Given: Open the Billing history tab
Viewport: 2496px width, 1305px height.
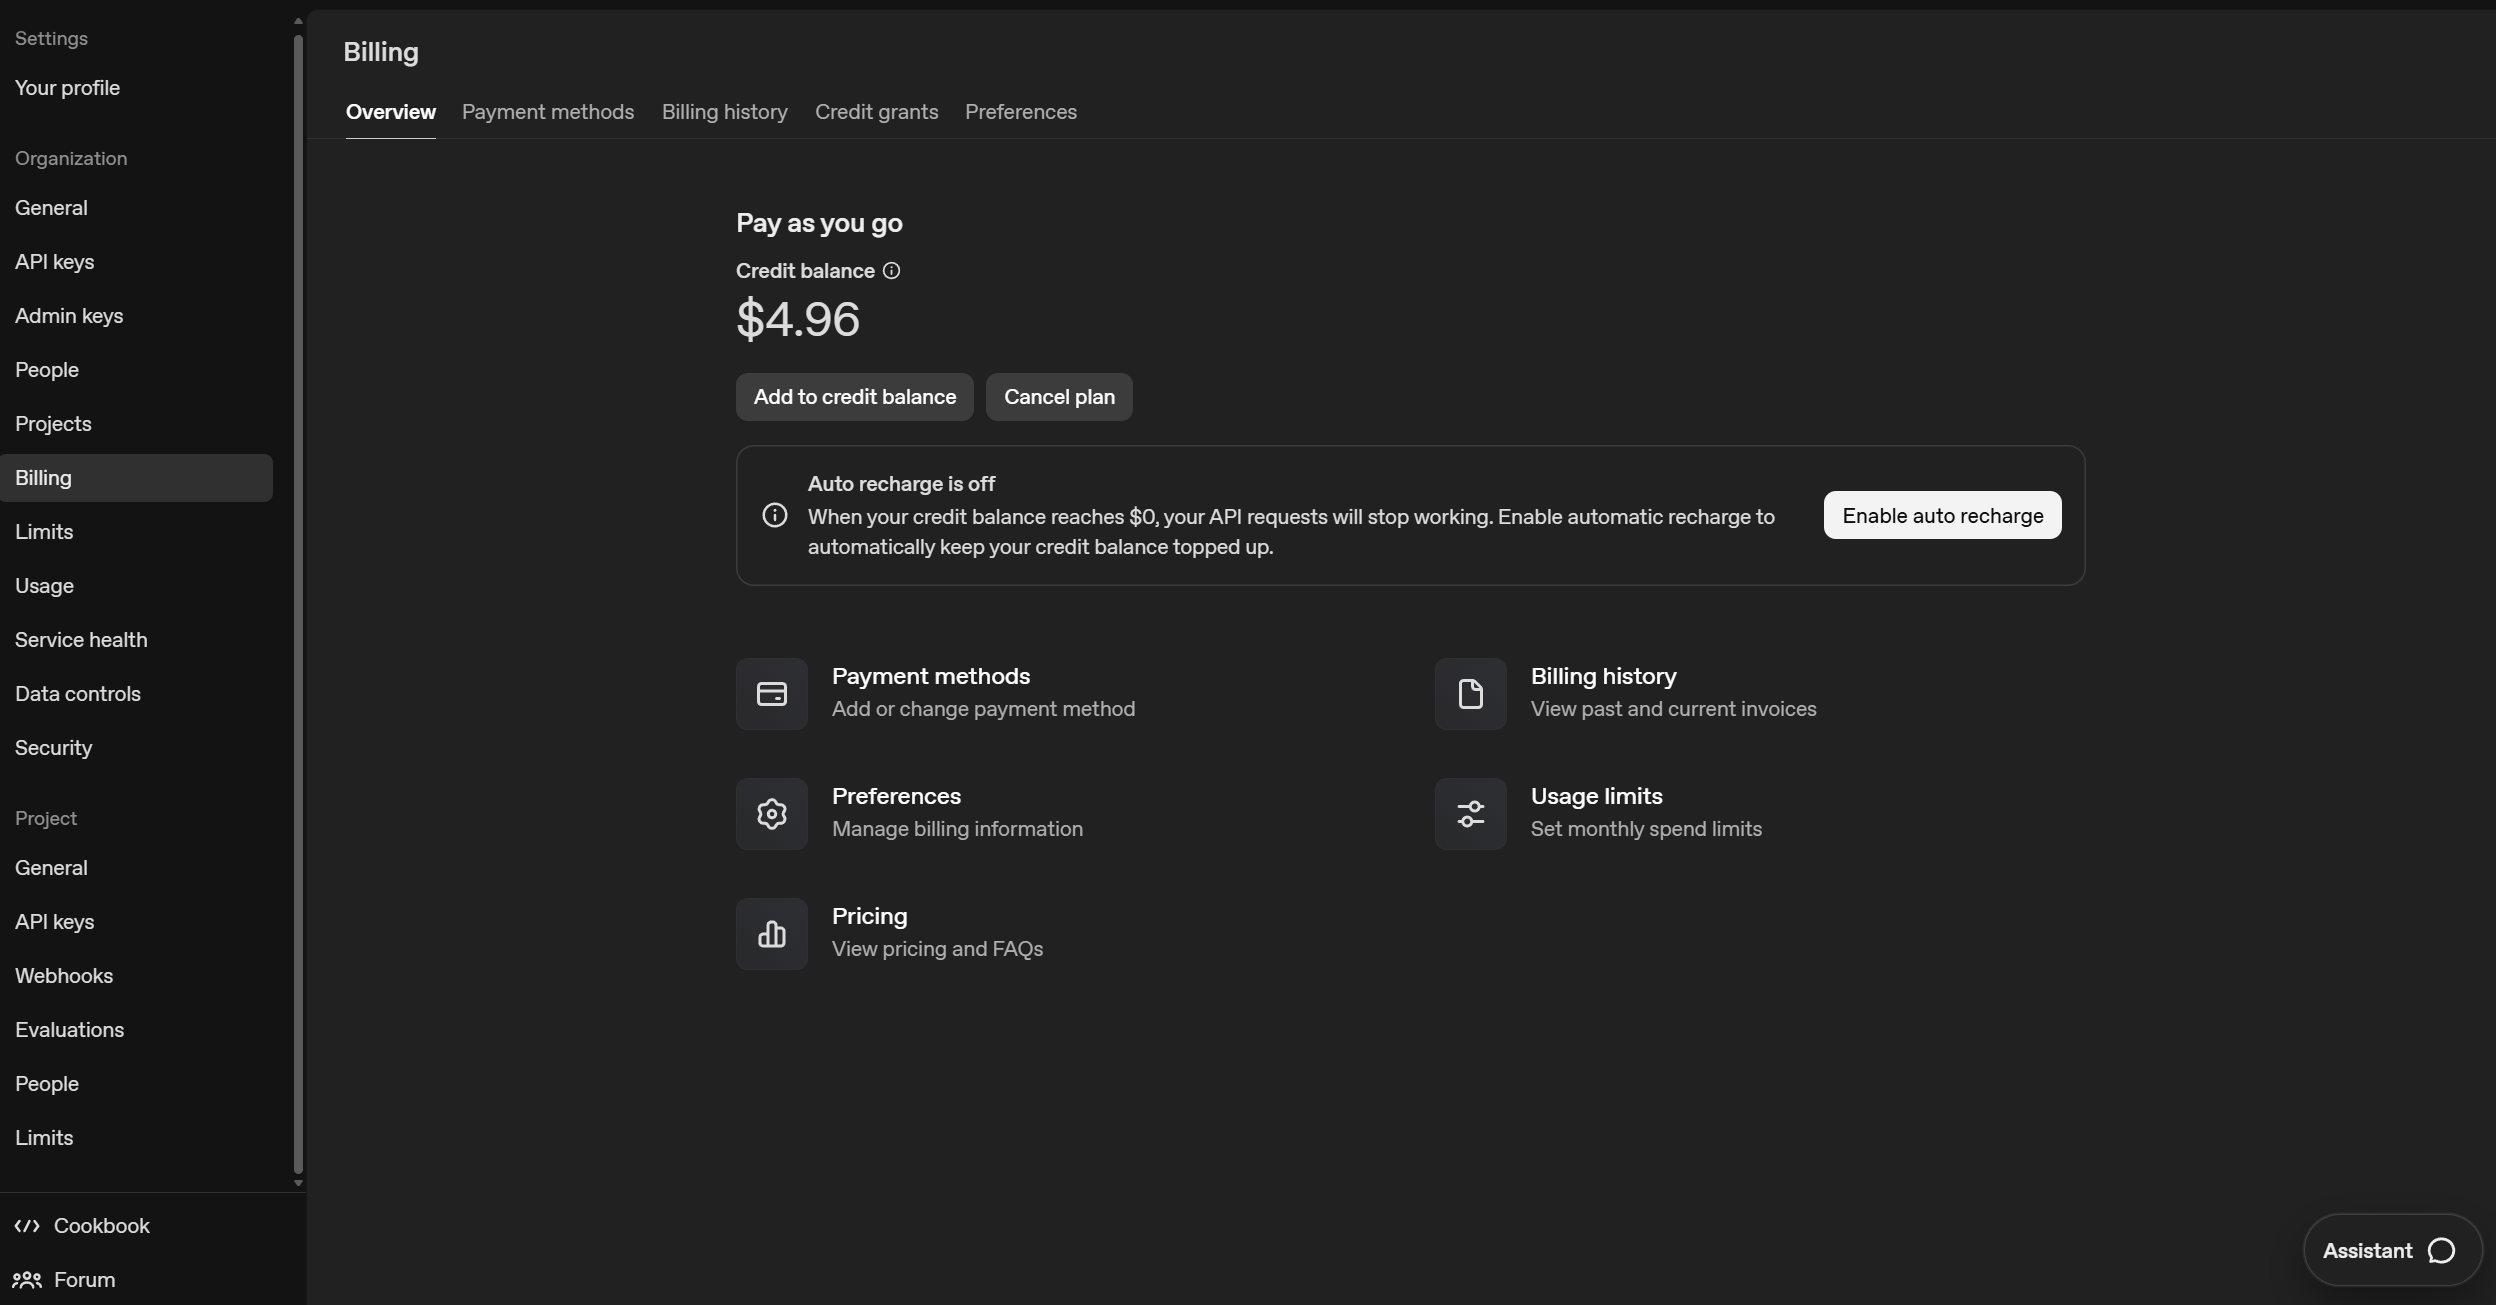Looking at the screenshot, I should coord(724,112).
